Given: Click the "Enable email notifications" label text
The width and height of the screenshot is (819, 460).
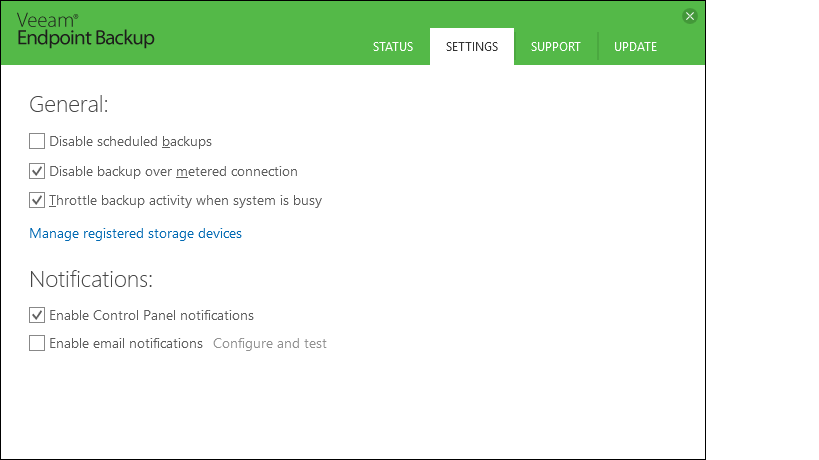Looking at the screenshot, I should (x=126, y=344).
